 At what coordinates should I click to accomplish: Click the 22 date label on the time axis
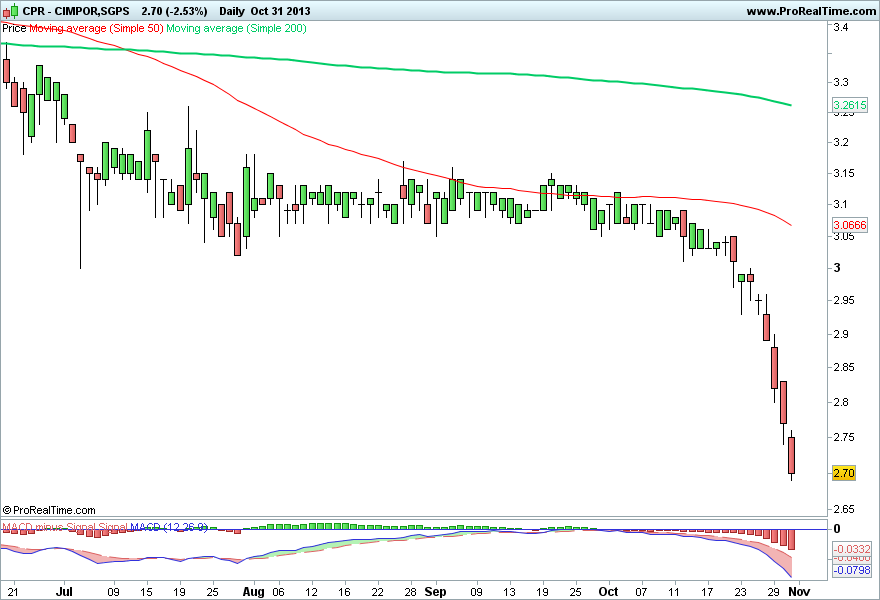pyautogui.click(x=378, y=592)
